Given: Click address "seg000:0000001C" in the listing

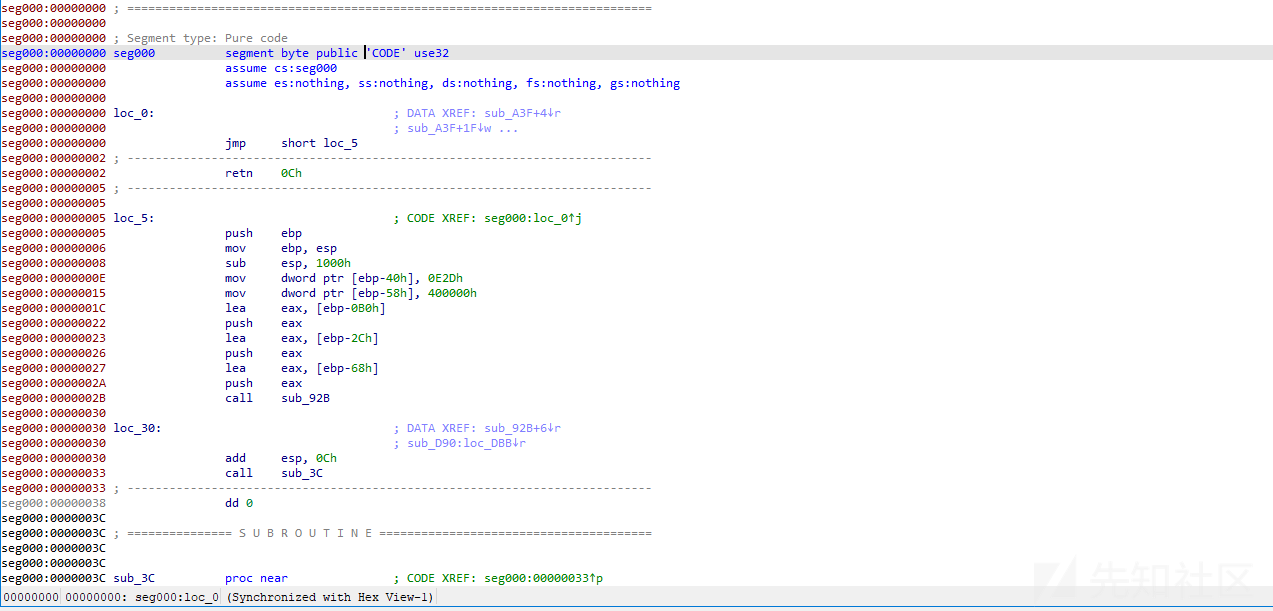Looking at the screenshot, I should tap(54, 308).
